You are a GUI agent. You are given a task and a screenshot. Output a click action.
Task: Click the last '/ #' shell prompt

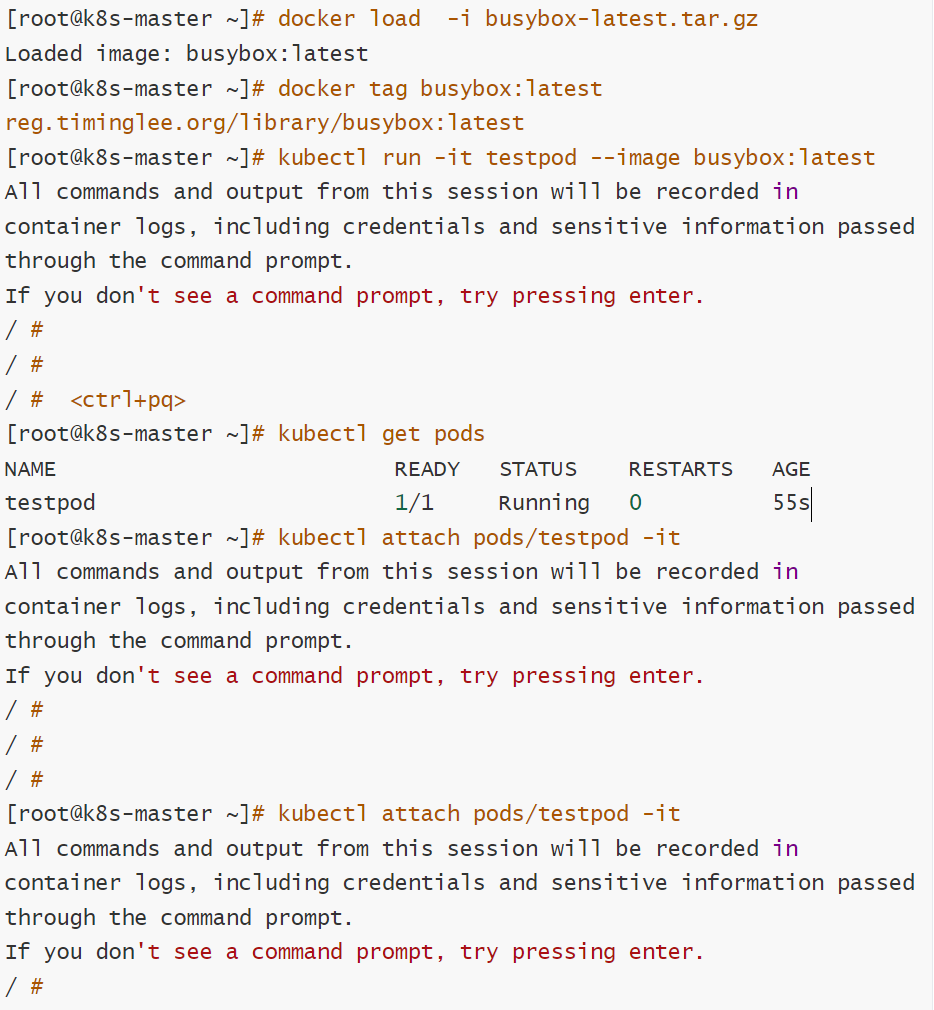point(24,987)
